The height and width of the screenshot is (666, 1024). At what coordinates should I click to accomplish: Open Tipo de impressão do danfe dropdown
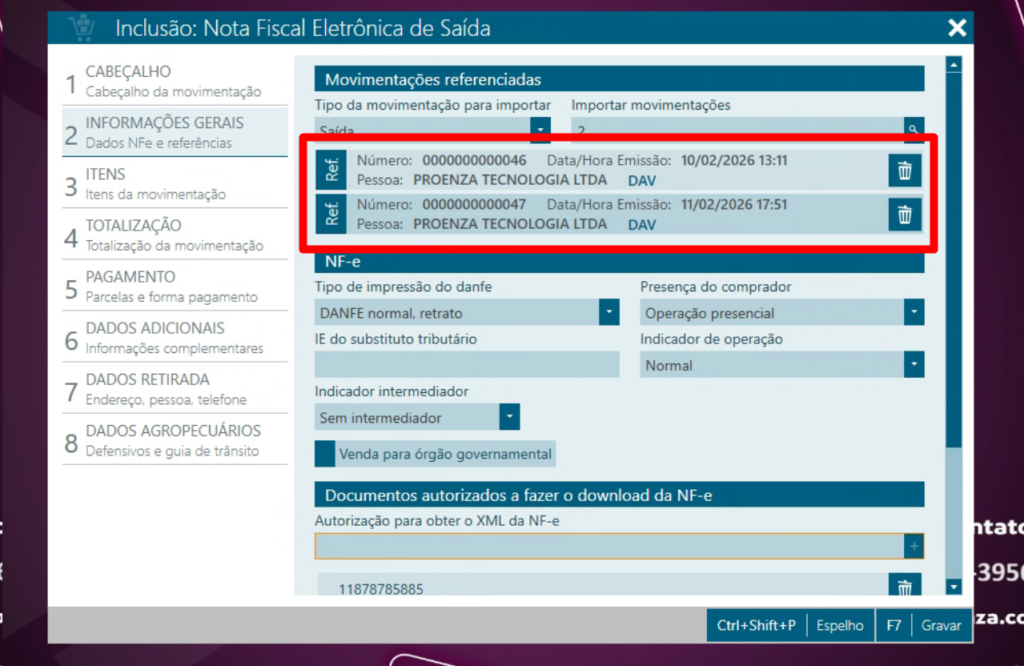609,313
